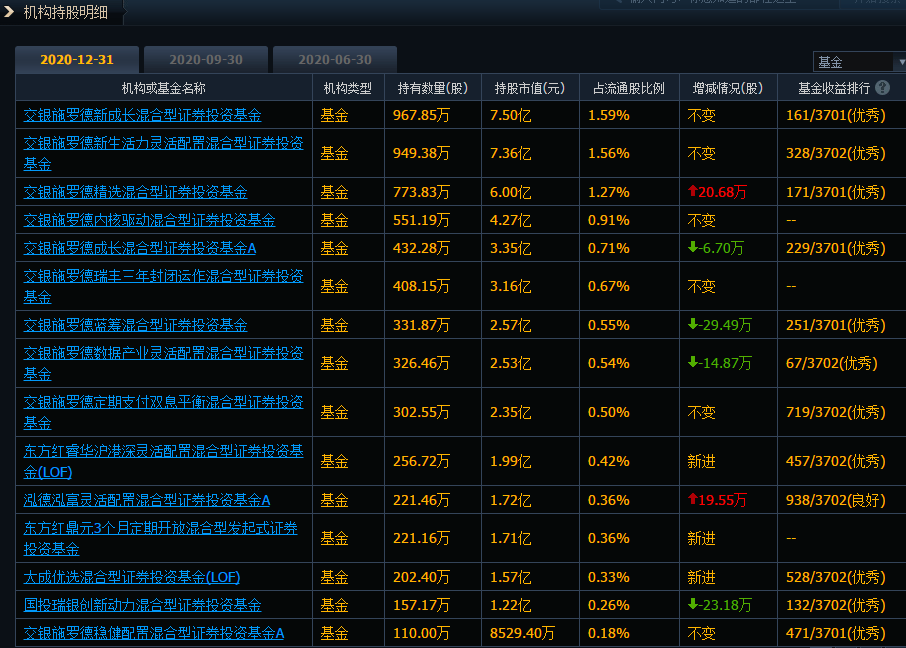The image size is (906, 648).
Task: Open 交银施罗德新生活力灵活配置混合型证券投资基金 link
Action: [x=164, y=153]
